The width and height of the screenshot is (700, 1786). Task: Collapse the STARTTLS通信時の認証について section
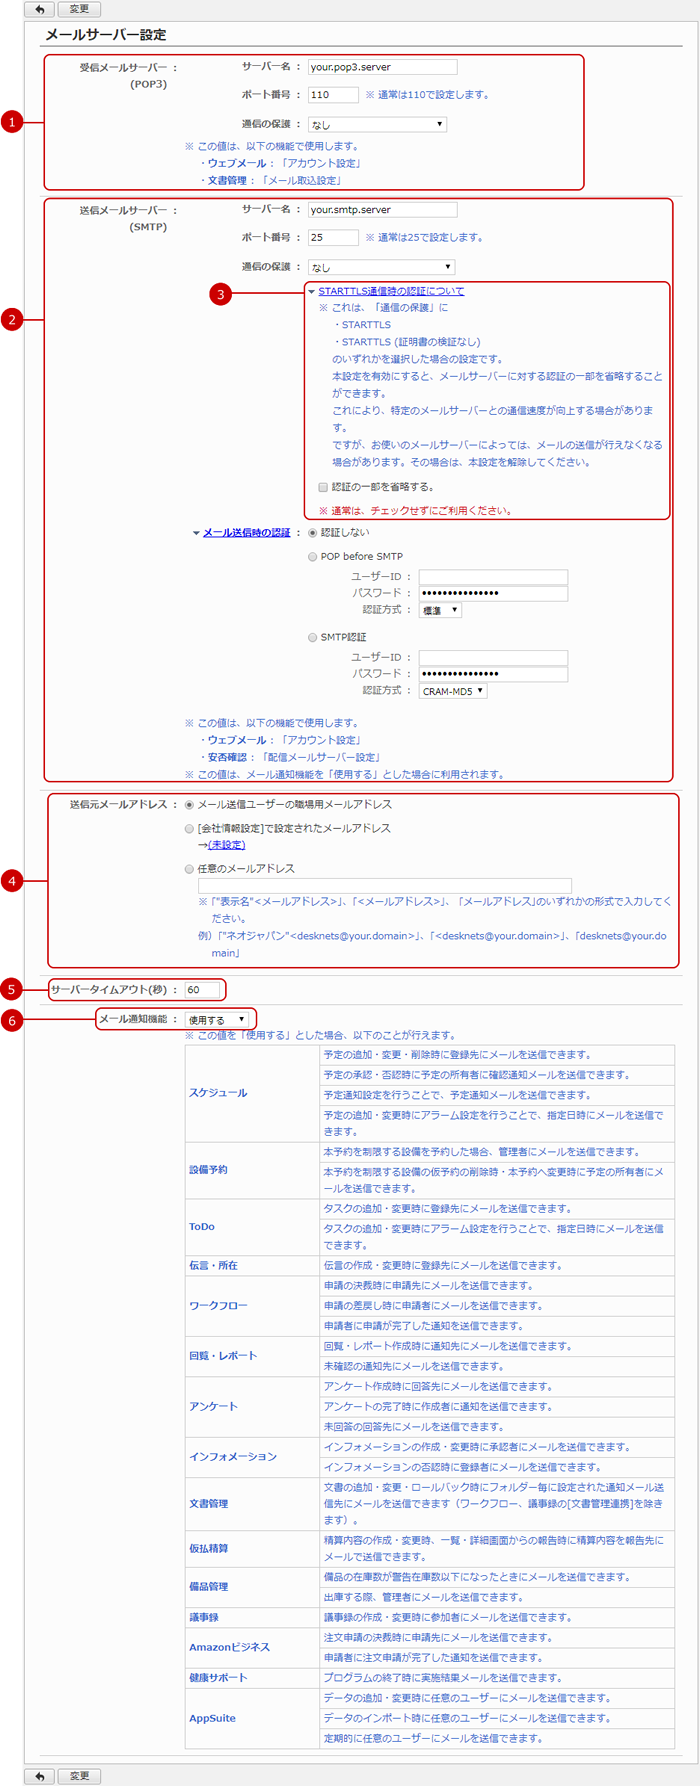(390, 291)
